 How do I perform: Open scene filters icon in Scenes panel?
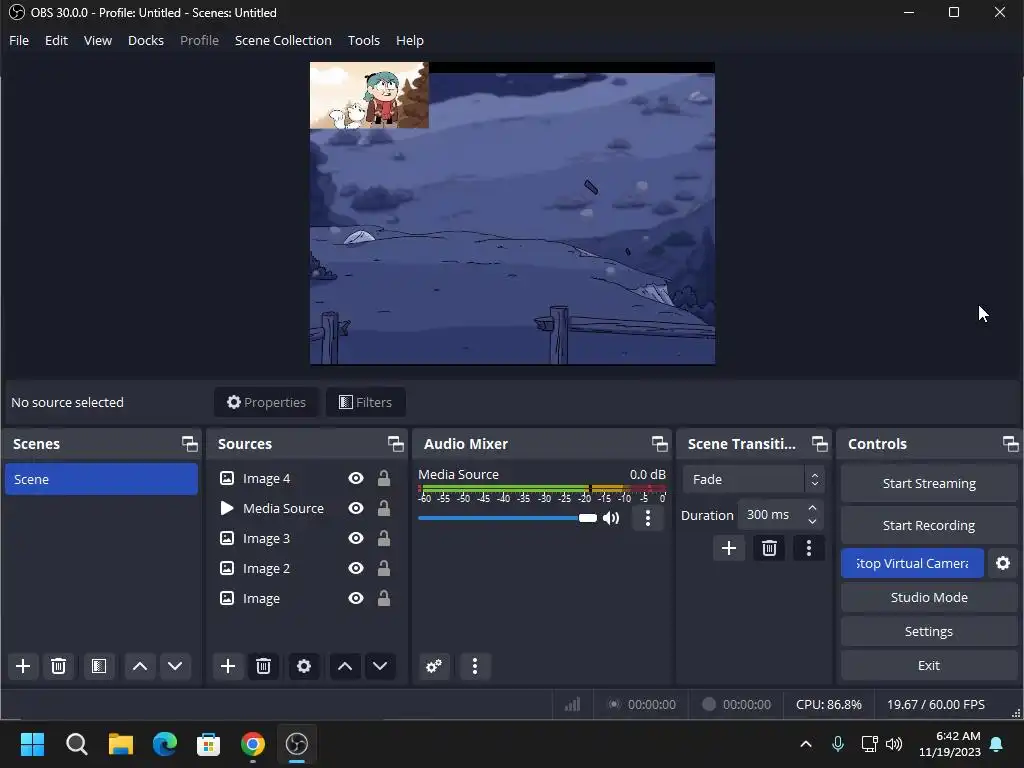pyautogui.click(x=99, y=666)
